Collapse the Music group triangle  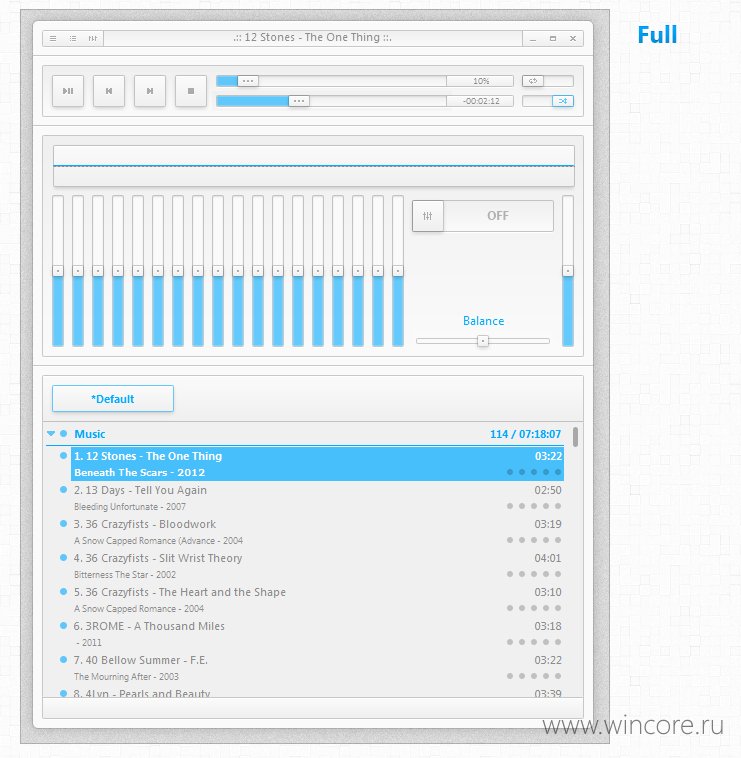51,434
